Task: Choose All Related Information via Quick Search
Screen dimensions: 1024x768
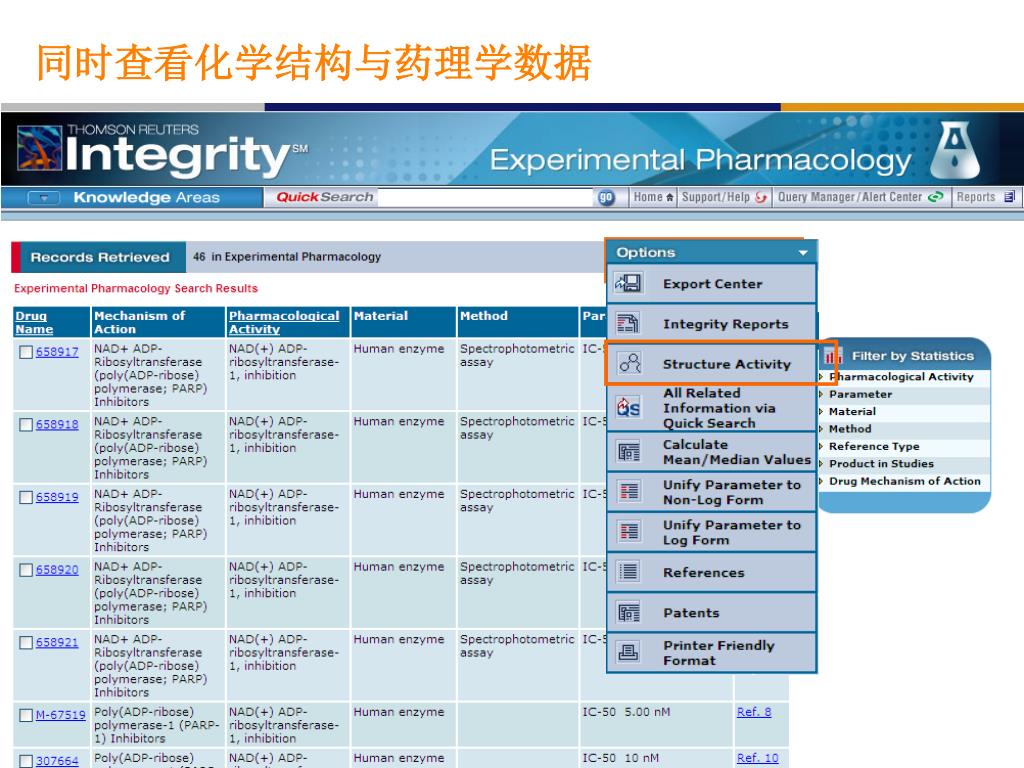Action: [712, 408]
